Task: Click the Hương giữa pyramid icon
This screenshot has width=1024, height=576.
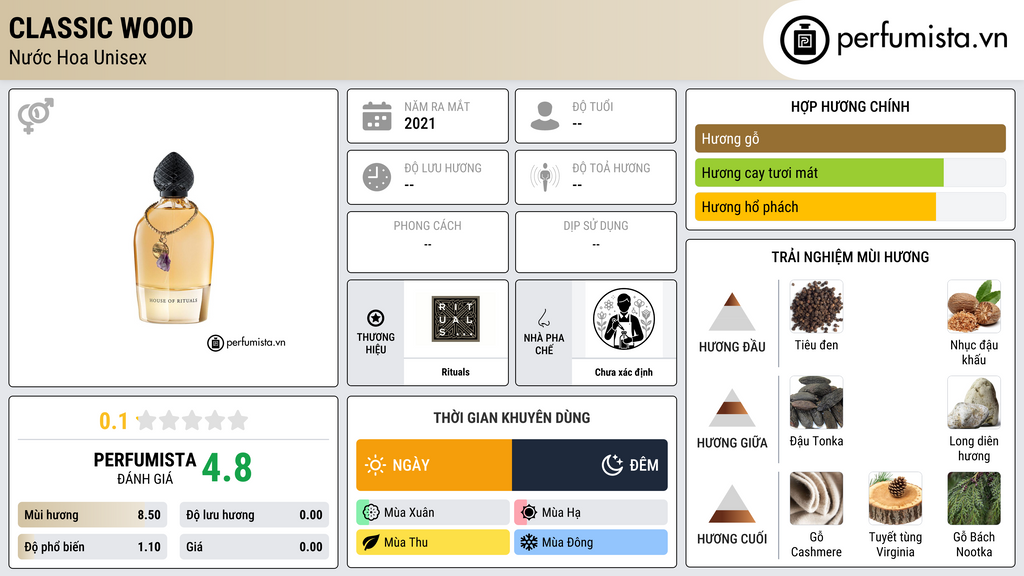Action: click(732, 408)
